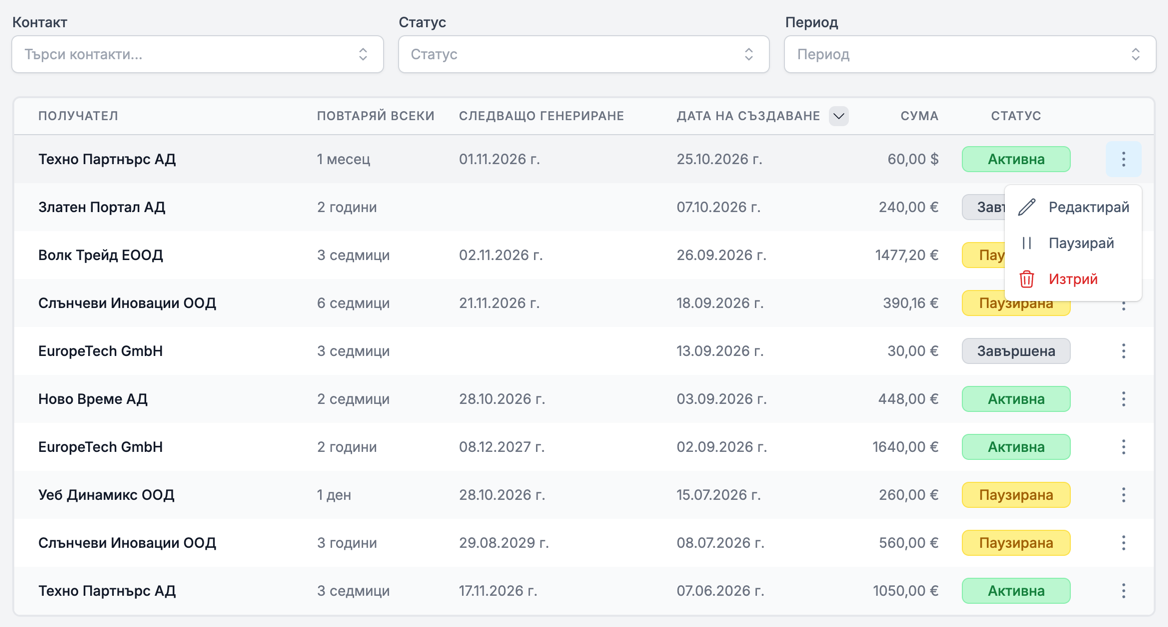Click creation date 07.10.2026 г.
The width and height of the screenshot is (1168, 627).
coord(719,207)
